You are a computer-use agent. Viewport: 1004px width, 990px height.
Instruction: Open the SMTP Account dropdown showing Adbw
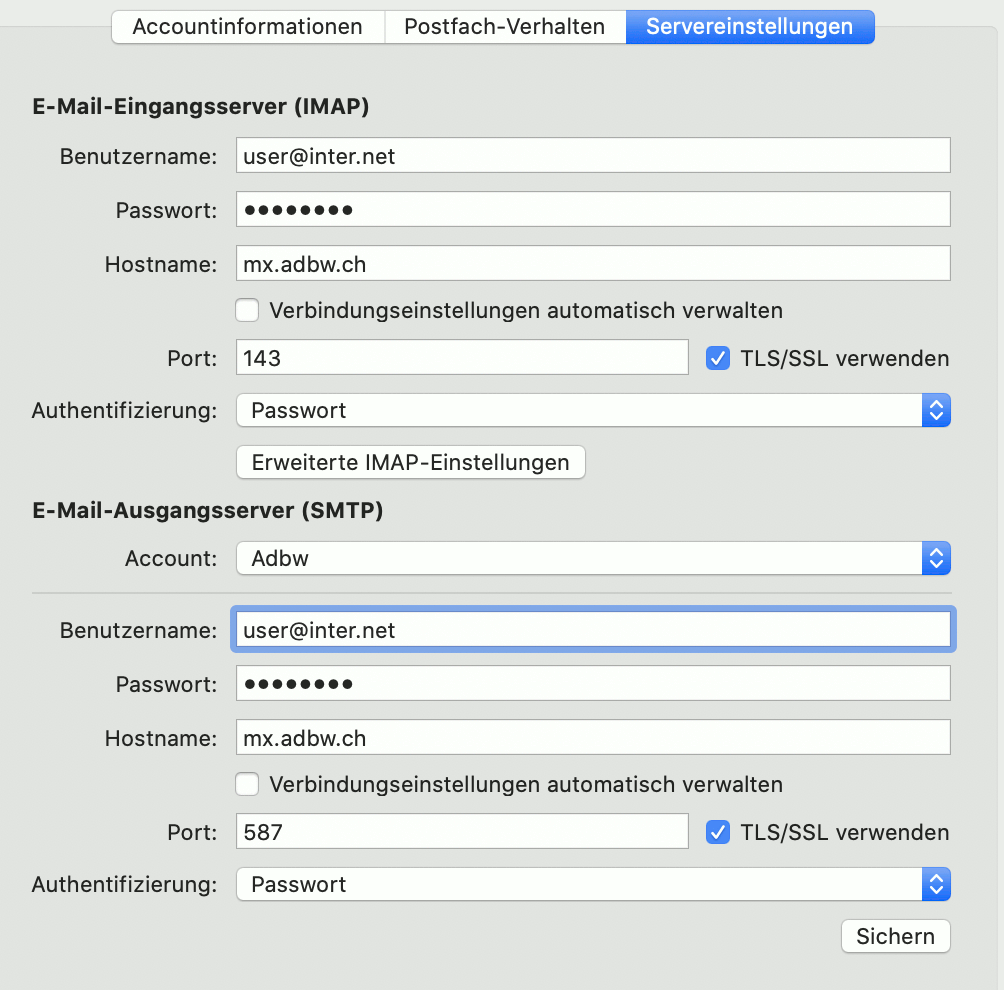593,558
